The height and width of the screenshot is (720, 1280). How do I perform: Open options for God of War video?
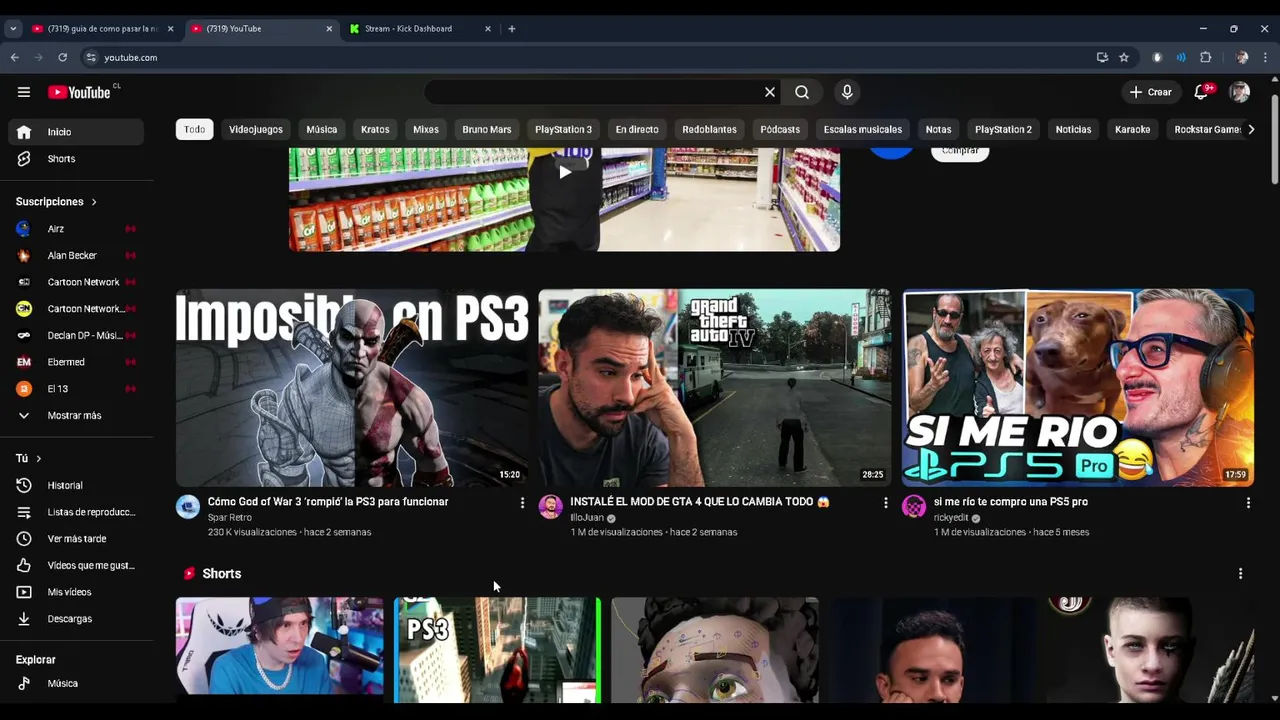[x=522, y=503]
